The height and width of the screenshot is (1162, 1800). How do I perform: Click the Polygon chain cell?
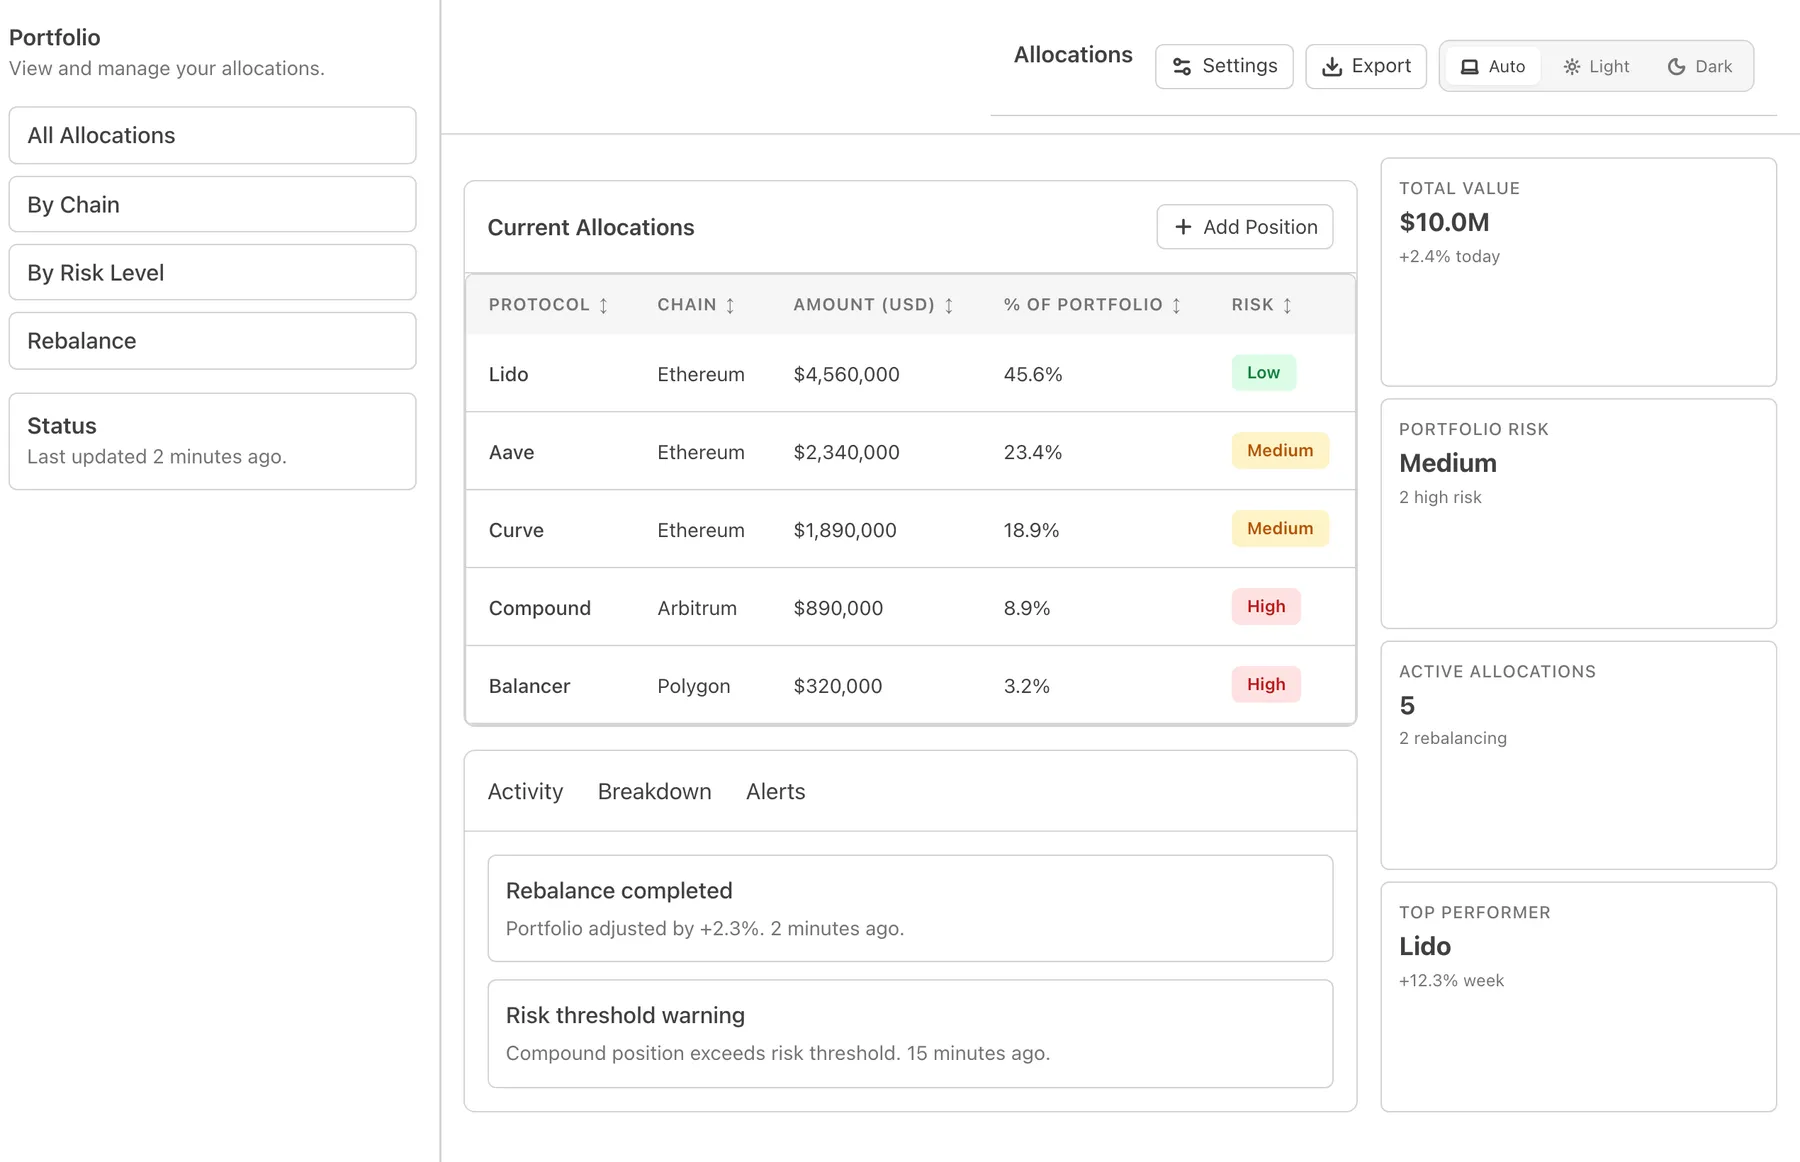pos(694,686)
